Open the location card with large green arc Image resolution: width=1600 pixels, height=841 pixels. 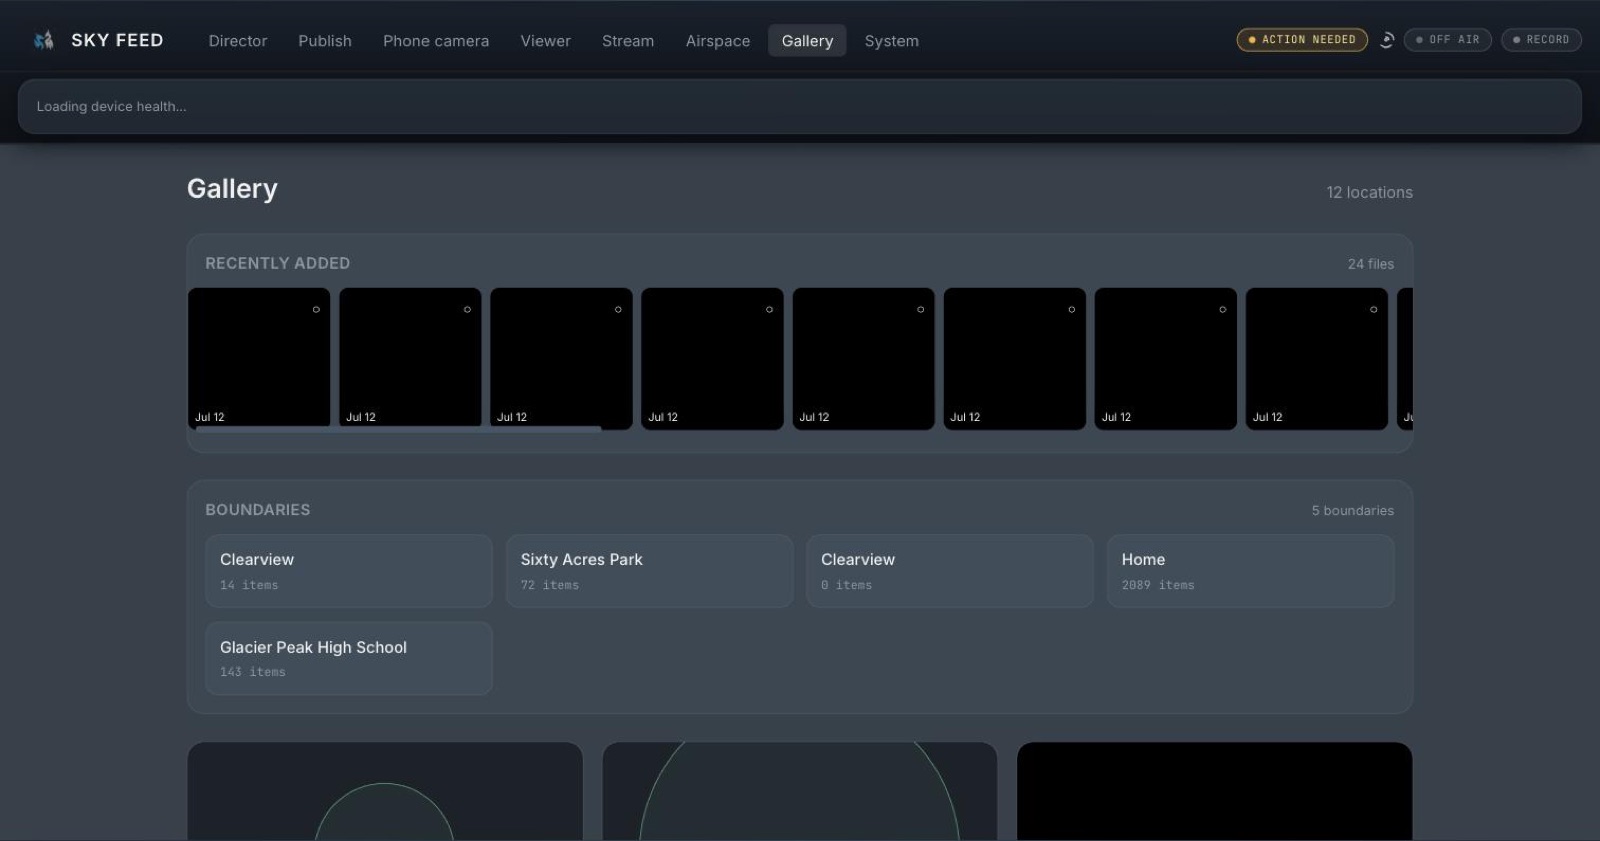point(800,791)
